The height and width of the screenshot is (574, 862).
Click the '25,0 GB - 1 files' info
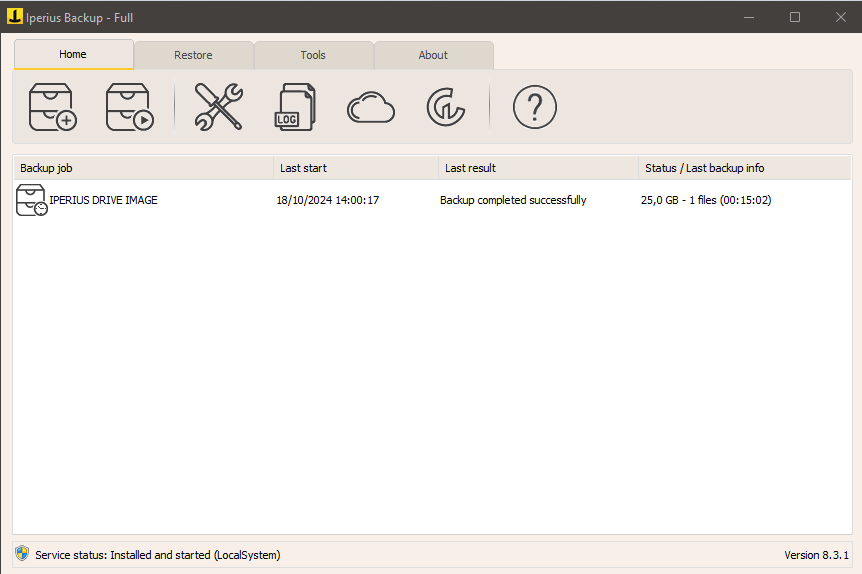(x=706, y=200)
